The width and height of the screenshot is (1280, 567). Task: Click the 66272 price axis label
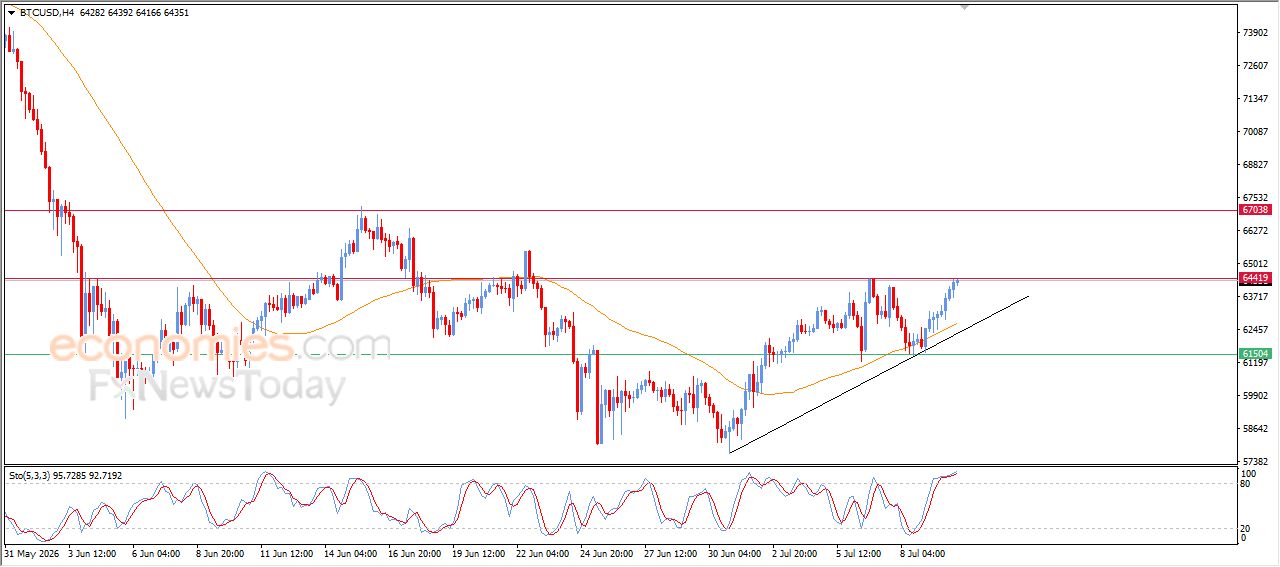pyautogui.click(x=1254, y=231)
